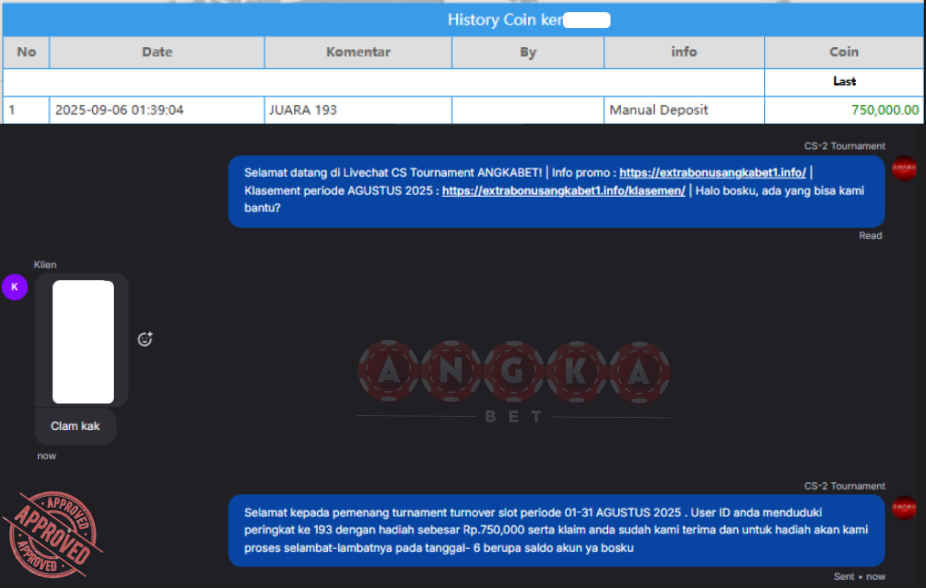Click the 'Sent • now' message status
Image resolution: width=926 pixels, height=588 pixels.
pos(859,577)
